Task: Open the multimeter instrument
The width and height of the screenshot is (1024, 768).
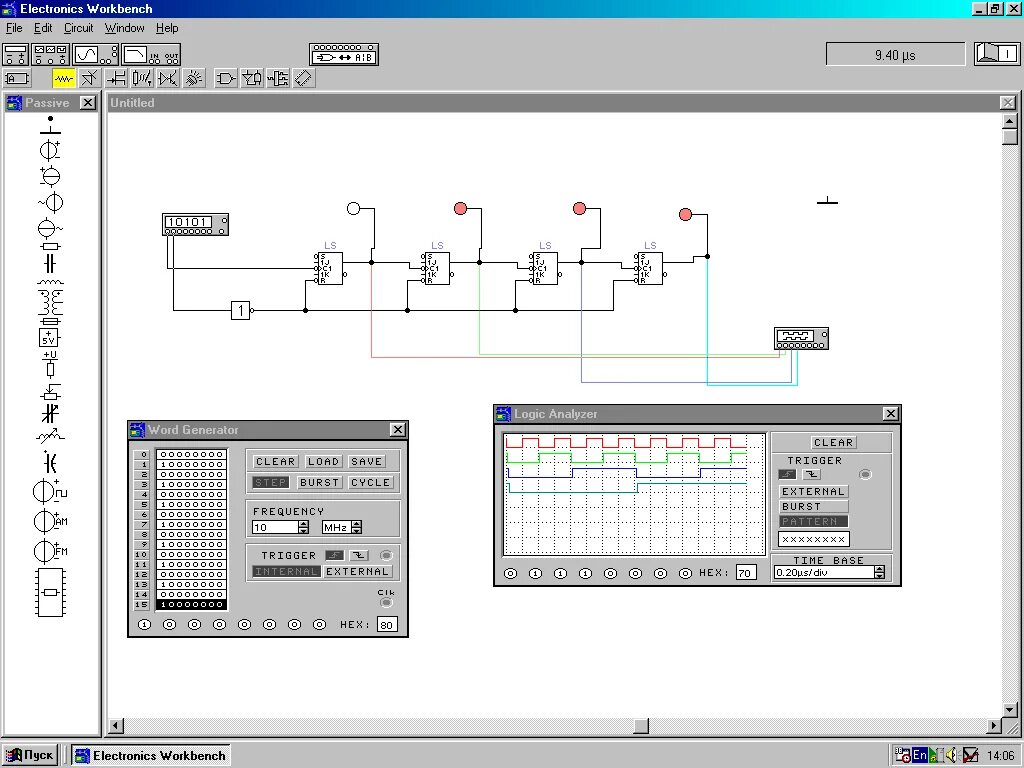Action: point(16,55)
